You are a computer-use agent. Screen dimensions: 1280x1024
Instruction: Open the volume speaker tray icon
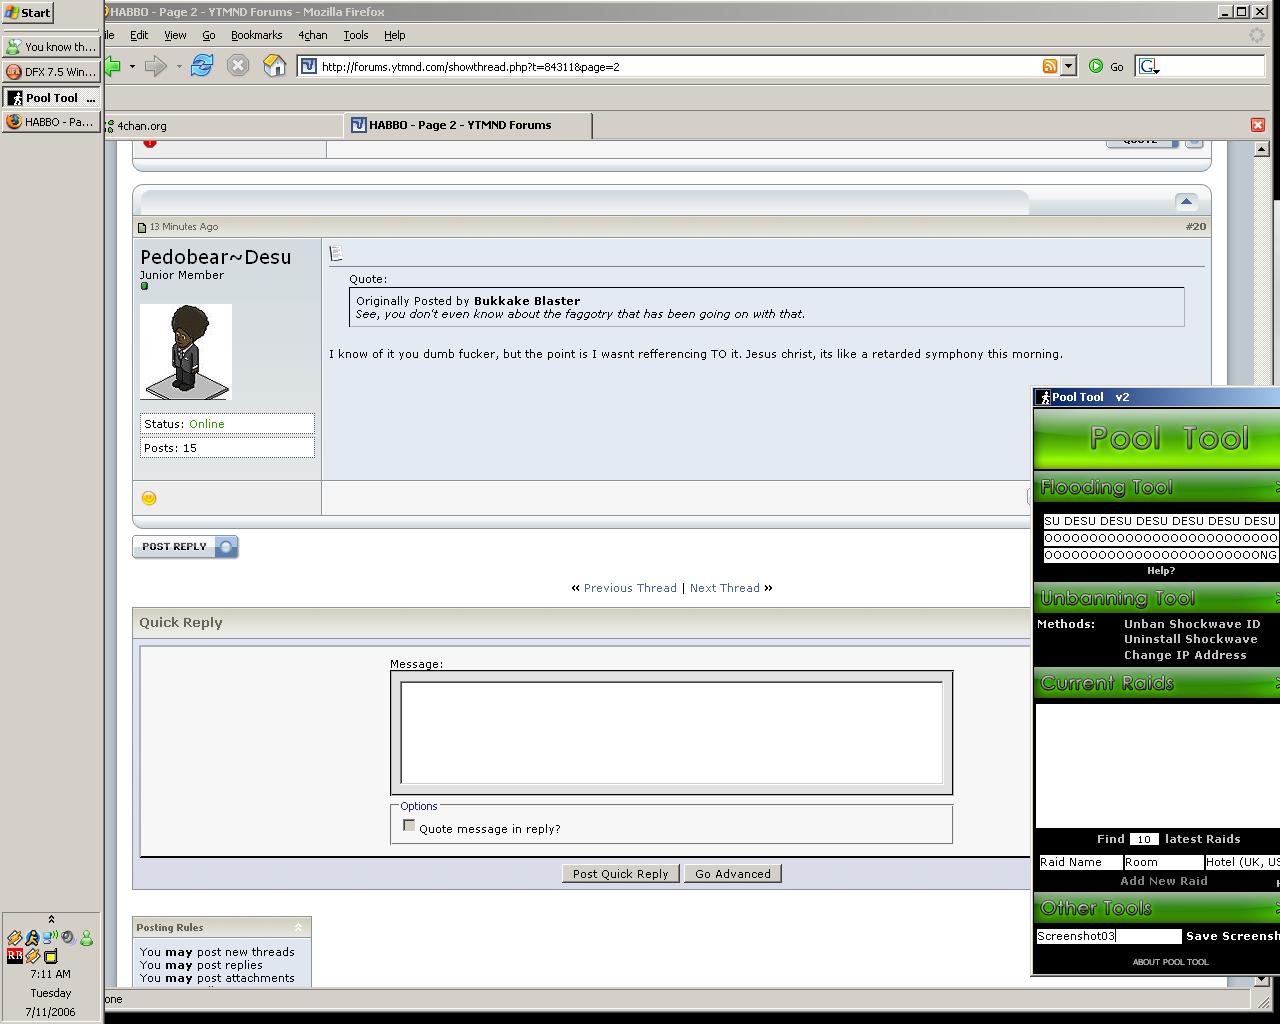coord(68,938)
